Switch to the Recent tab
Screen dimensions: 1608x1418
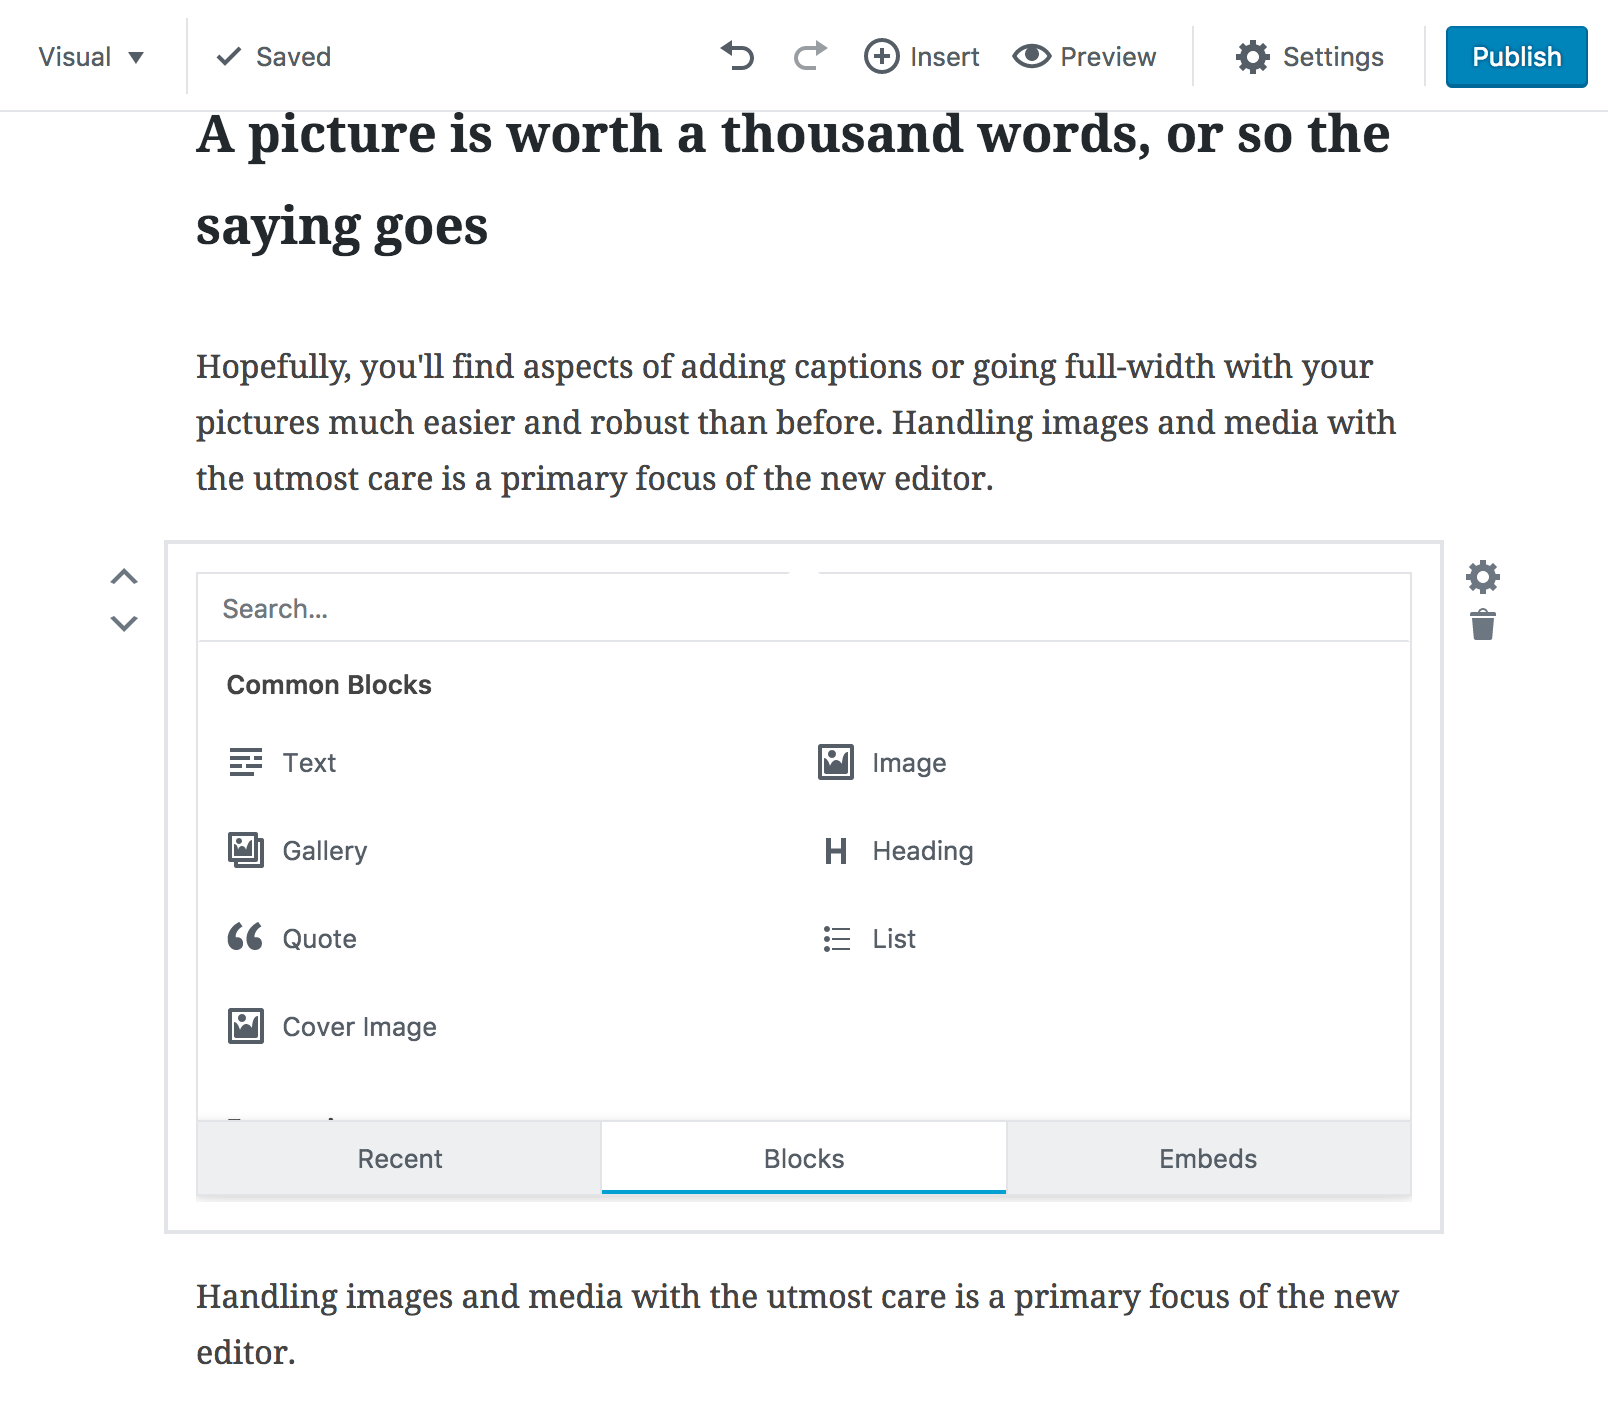(x=398, y=1158)
